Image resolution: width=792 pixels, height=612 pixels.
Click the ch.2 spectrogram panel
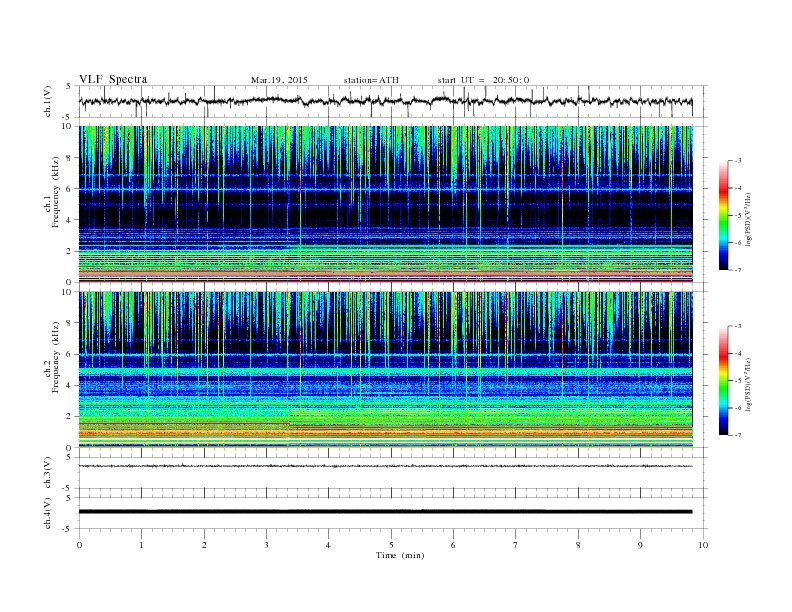pyautogui.click(x=386, y=370)
